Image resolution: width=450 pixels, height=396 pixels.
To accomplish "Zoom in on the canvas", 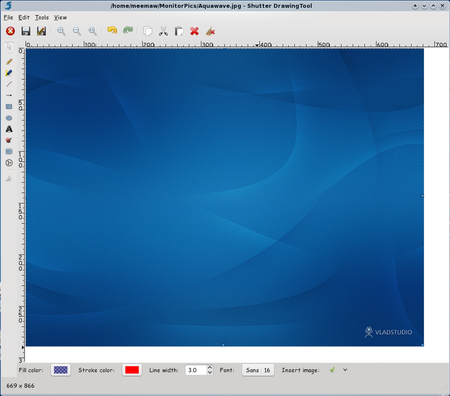I will click(61, 31).
